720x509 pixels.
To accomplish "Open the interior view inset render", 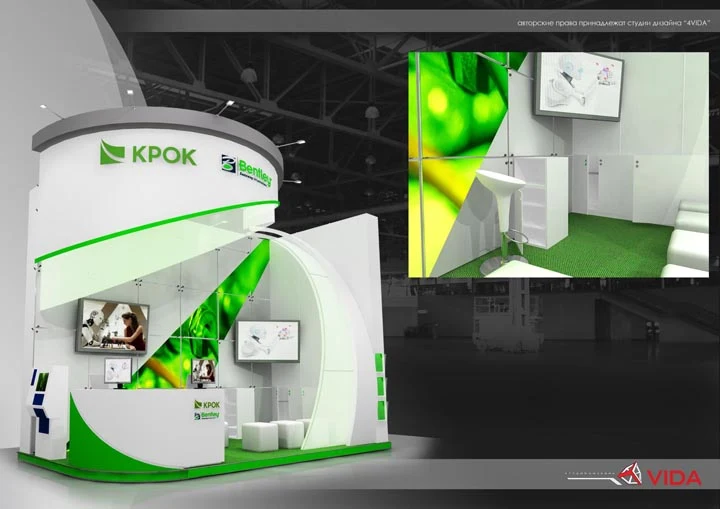I will coord(558,164).
